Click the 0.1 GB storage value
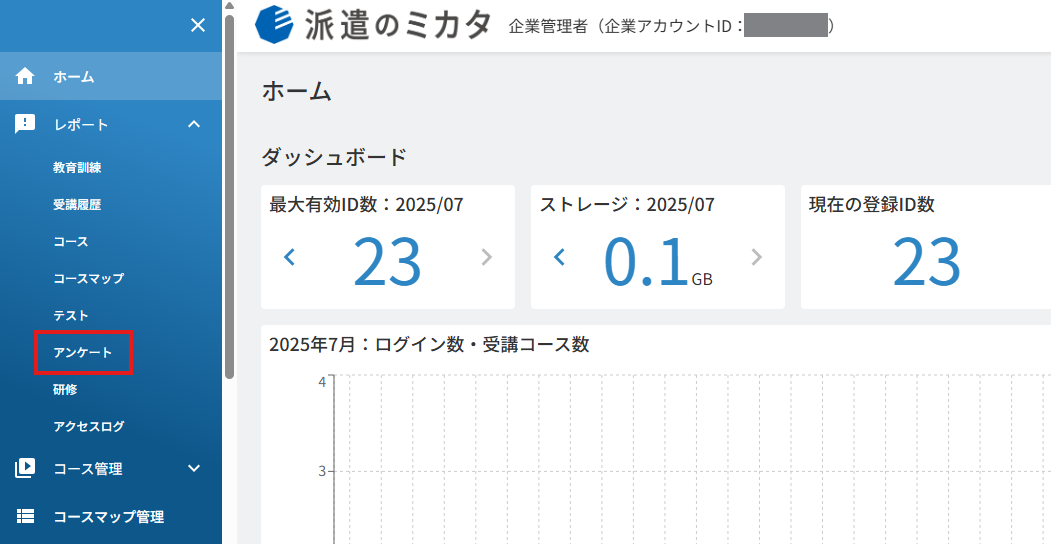The height and width of the screenshot is (544, 1051). pos(658,263)
